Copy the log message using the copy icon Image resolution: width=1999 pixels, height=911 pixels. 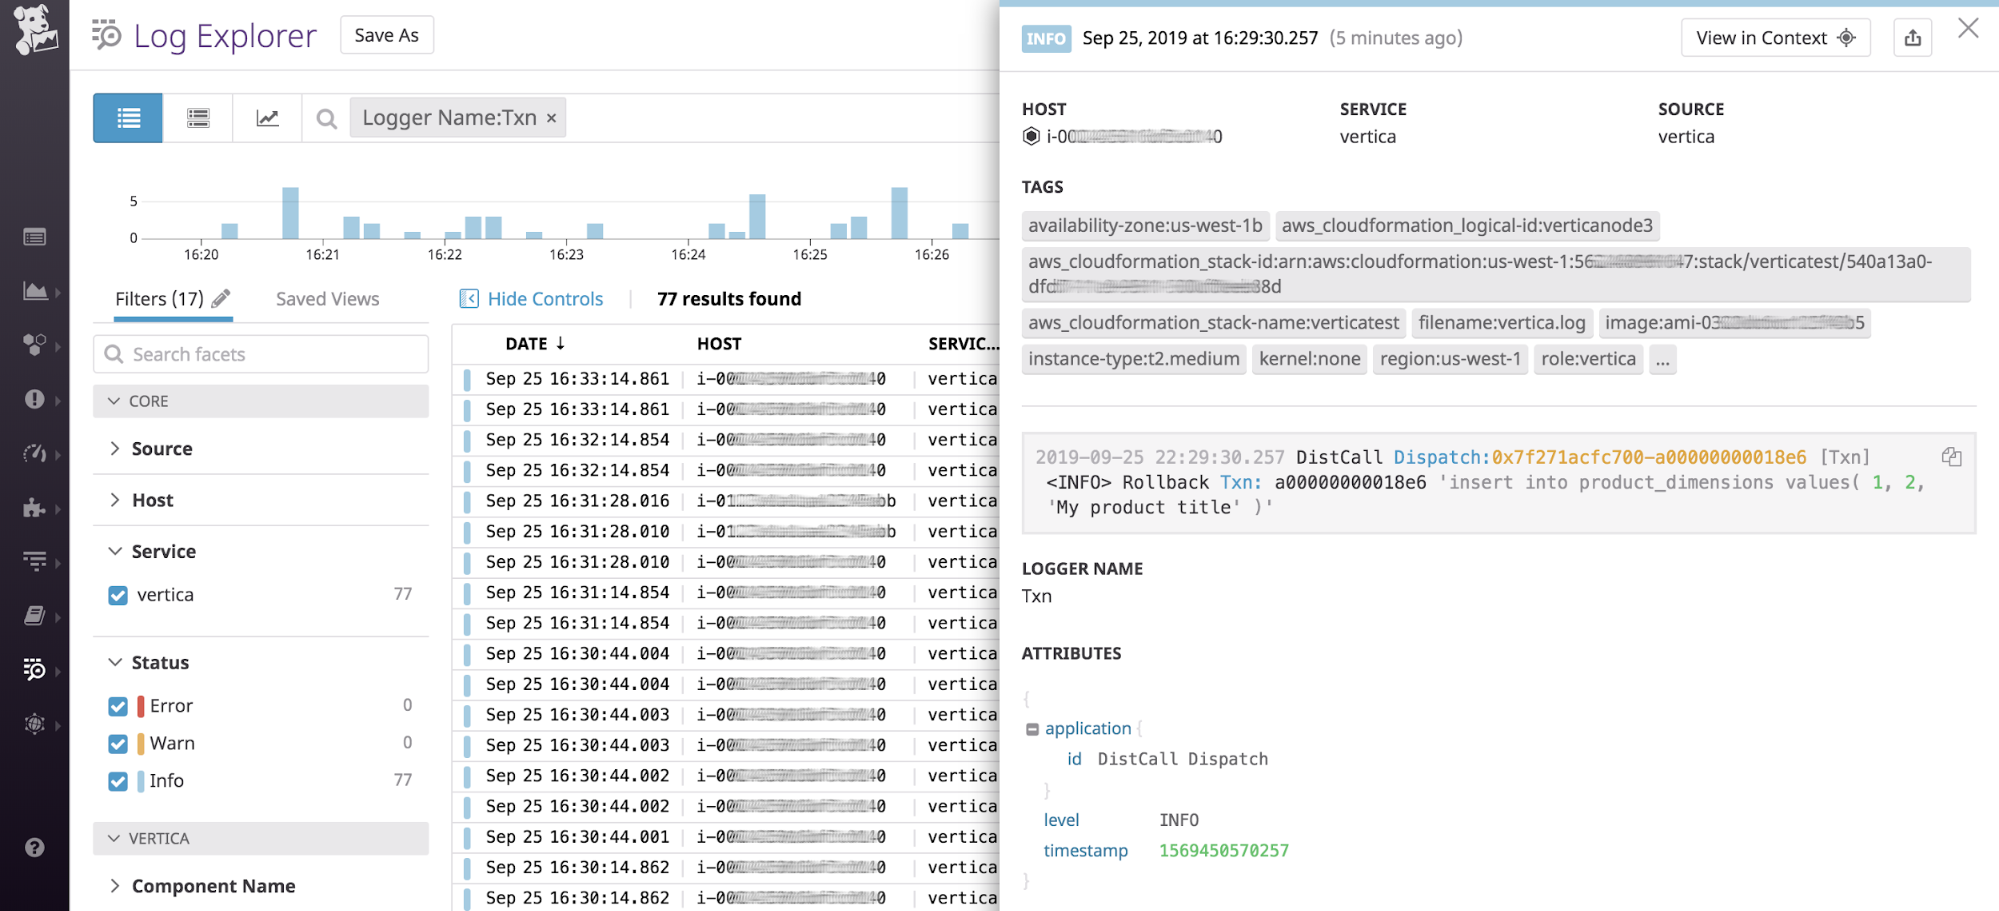[1951, 456]
